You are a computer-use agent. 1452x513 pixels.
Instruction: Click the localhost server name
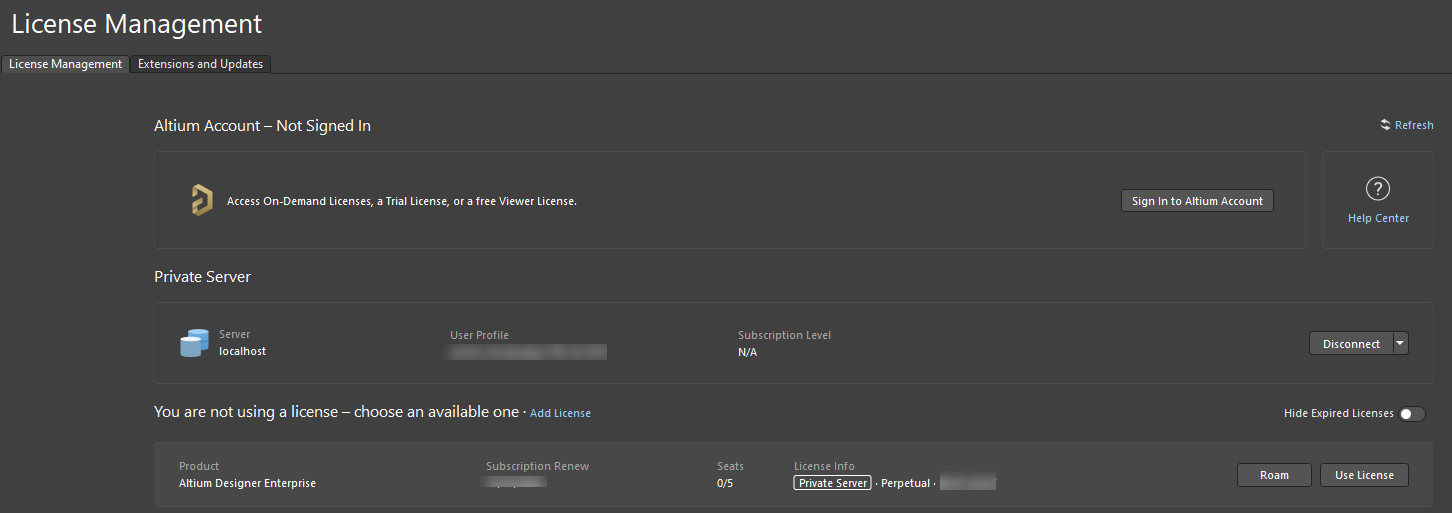(x=242, y=351)
